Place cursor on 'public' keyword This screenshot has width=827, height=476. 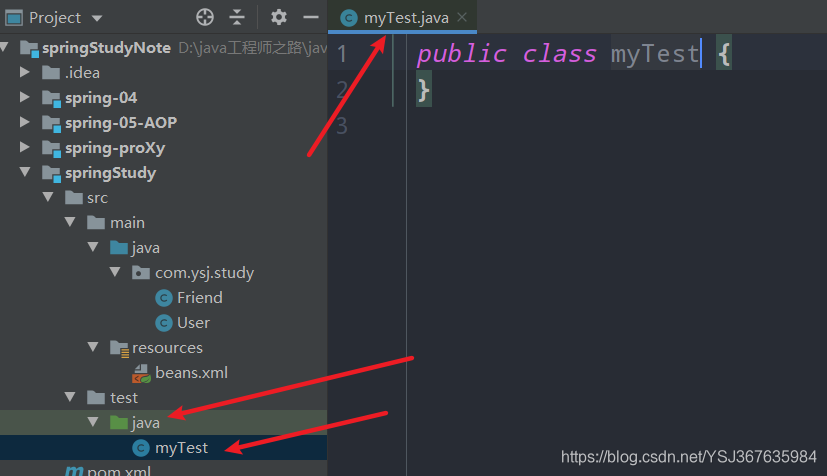click(x=462, y=54)
